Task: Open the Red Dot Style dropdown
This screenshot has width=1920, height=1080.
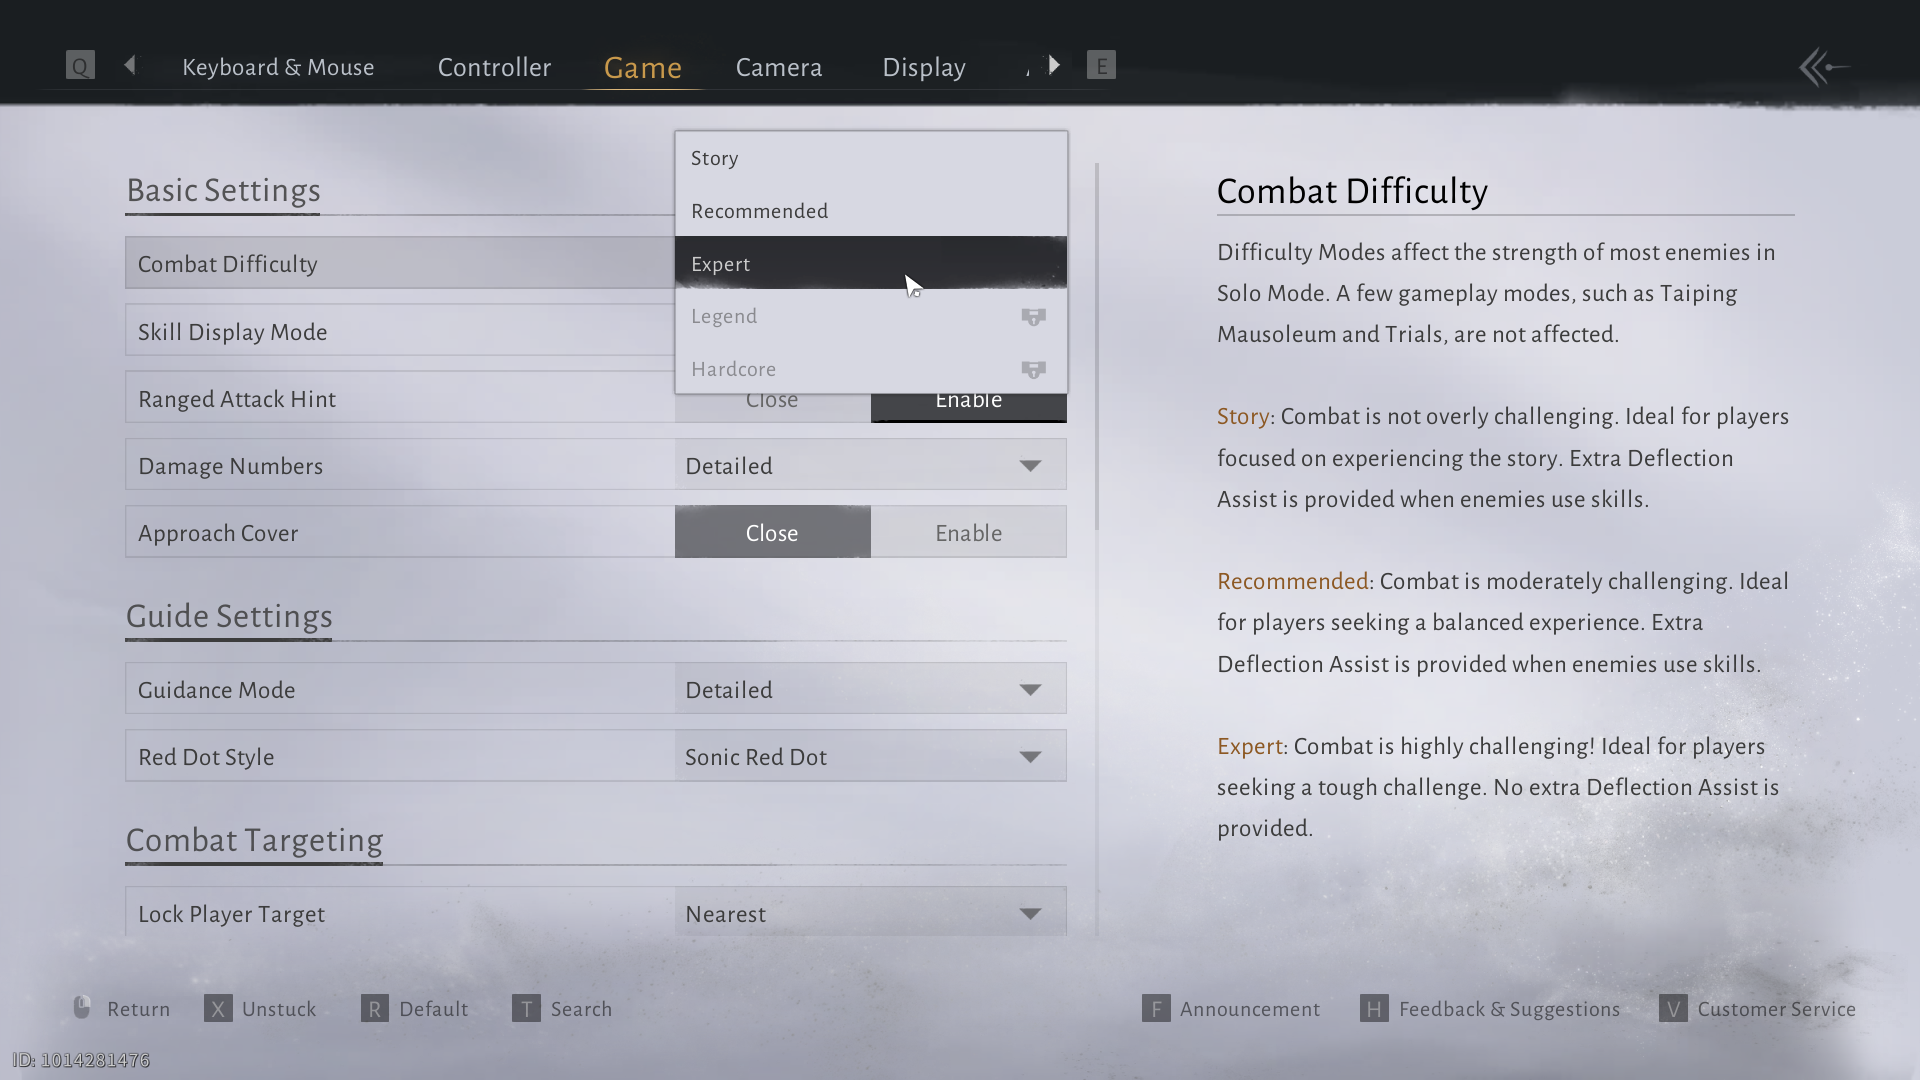Action: pyautogui.click(x=870, y=757)
